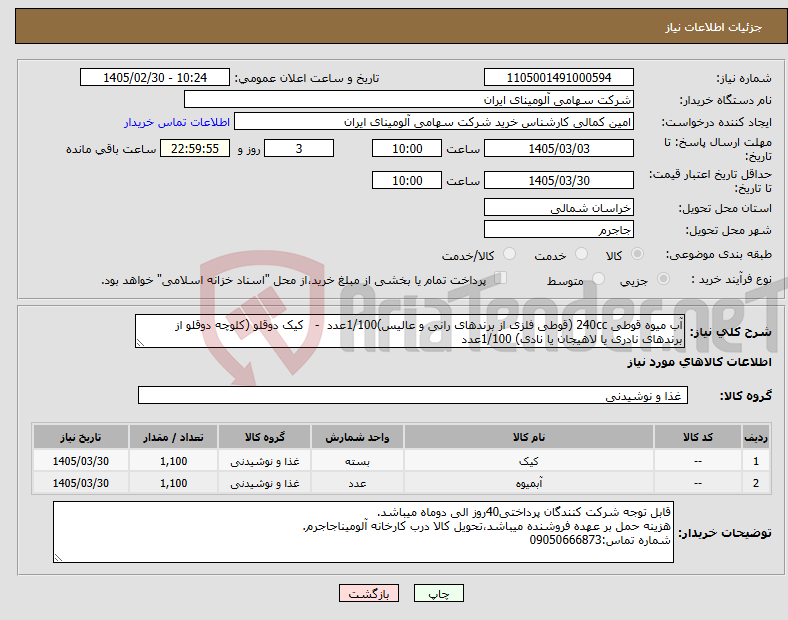Click date 1405/03/30 in the آبمیوه row

pyautogui.click(x=81, y=483)
